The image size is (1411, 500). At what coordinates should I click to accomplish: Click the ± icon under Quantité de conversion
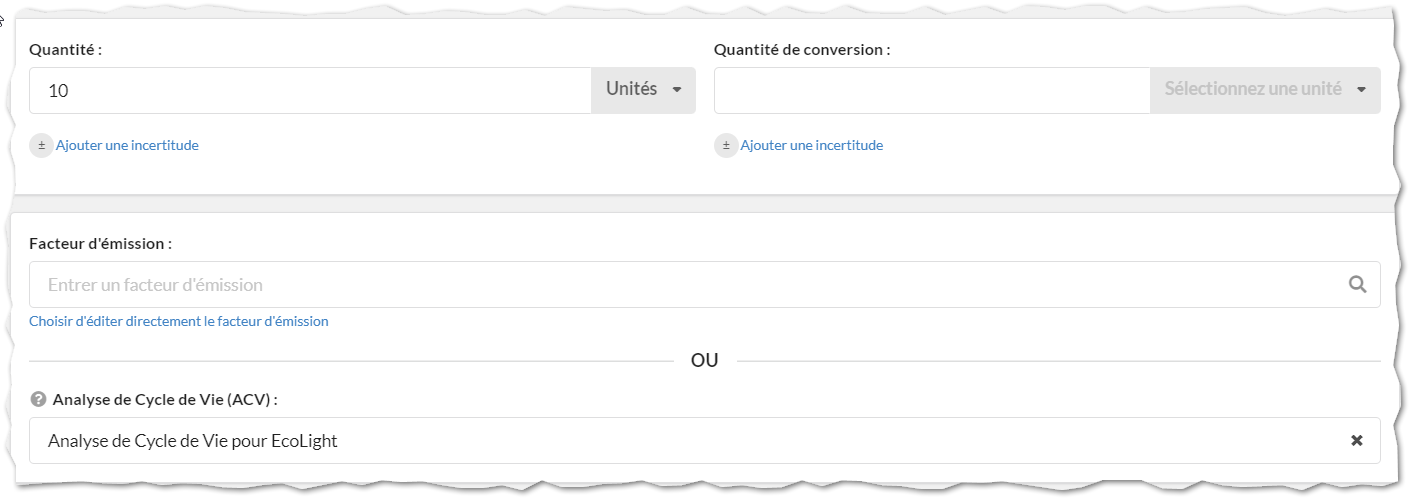tap(726, 145)
